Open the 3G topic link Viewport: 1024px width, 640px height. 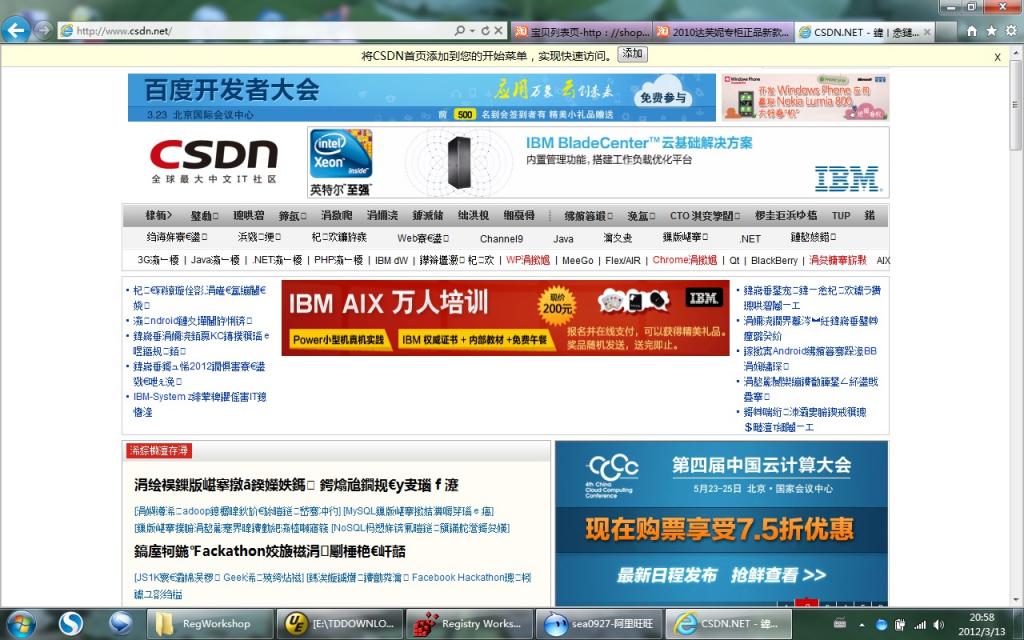pyautogui.click(x=157, y=260)
